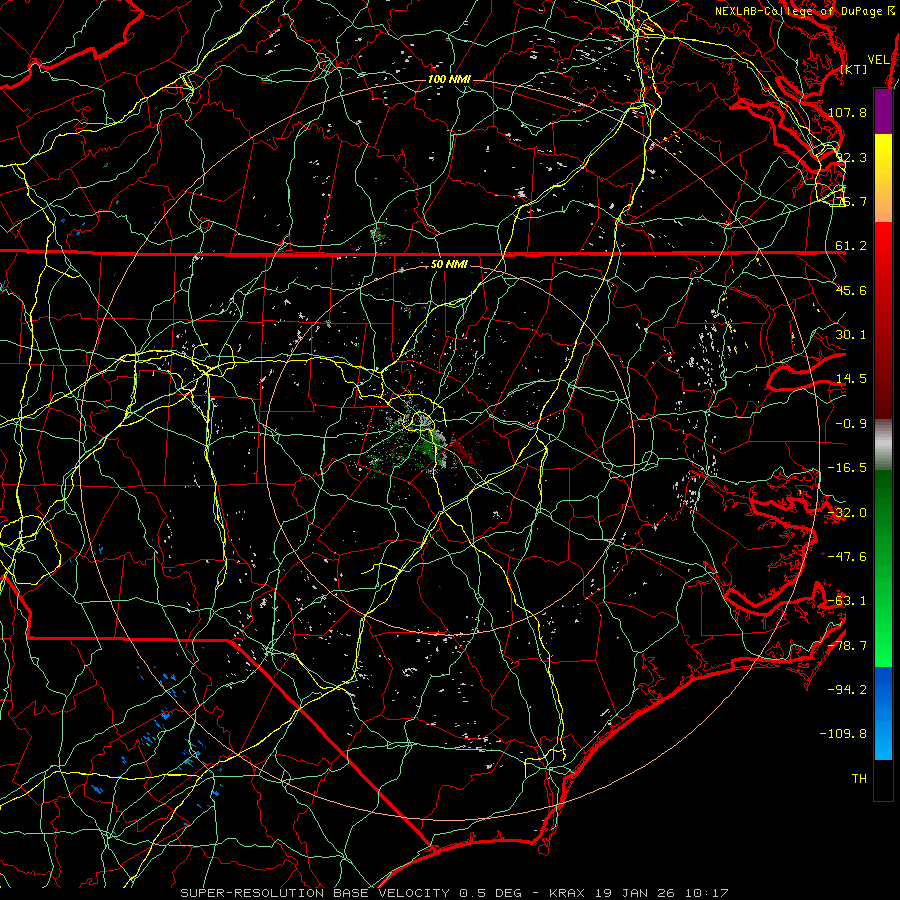The width and height of the screenshot is (900, 900).
Task: Click the purple segment of the color bar
Action: point(883,111)
